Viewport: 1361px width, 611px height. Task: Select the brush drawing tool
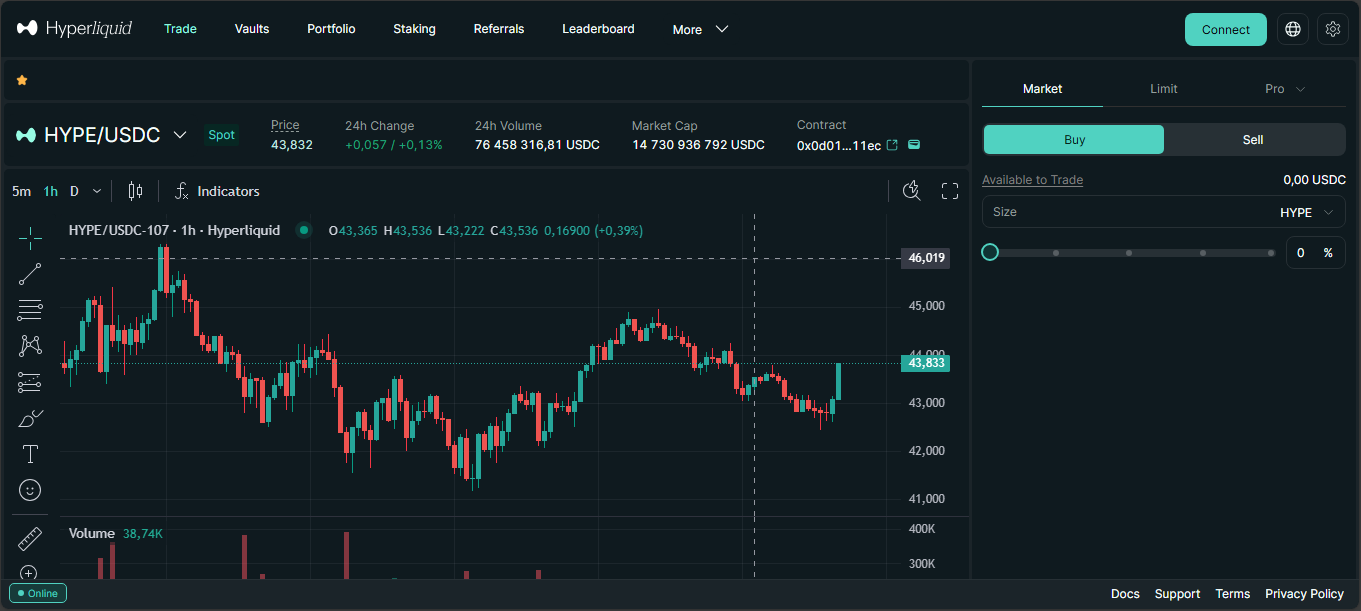(x=30, y=418)
